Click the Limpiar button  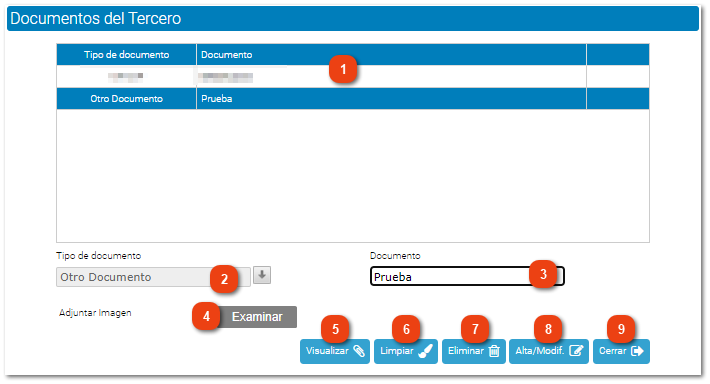point(406,351)
